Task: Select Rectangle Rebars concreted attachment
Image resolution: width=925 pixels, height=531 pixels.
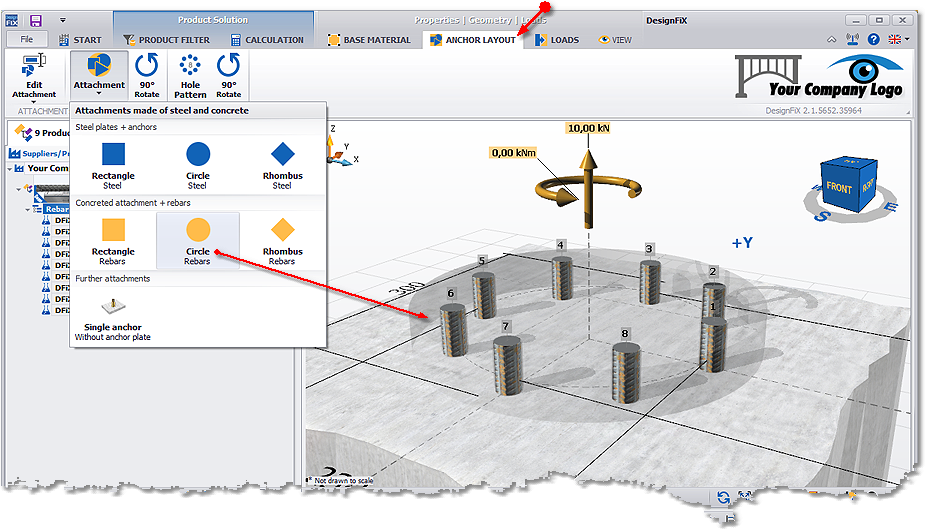Action: pos(113,241)
